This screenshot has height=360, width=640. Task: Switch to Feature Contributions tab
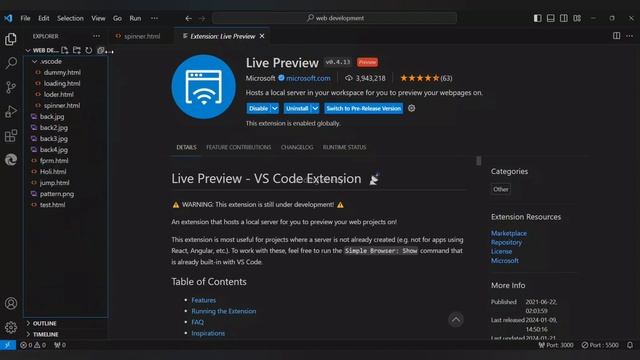[238, 147]
